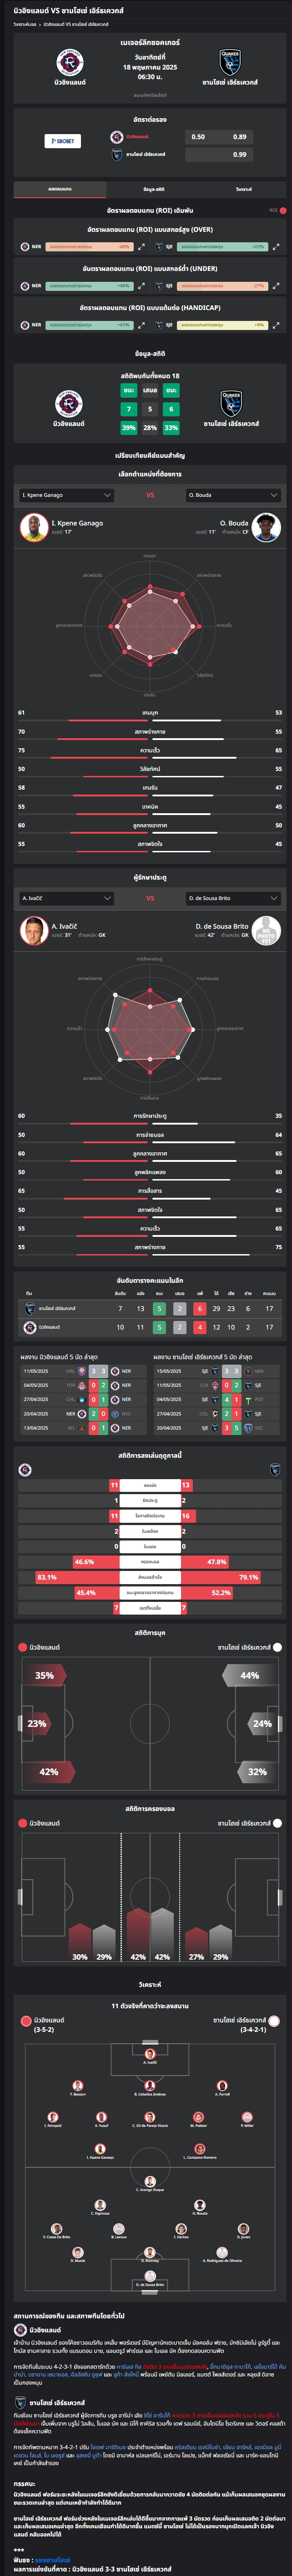Click the 0.89 odds value
Viewport: 292px width, 2576px height.
240,137
